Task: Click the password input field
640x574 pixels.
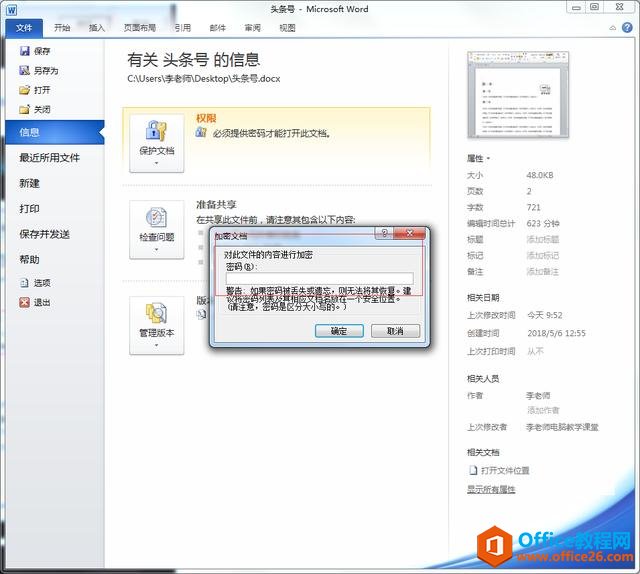Action: tap(320, 278)
